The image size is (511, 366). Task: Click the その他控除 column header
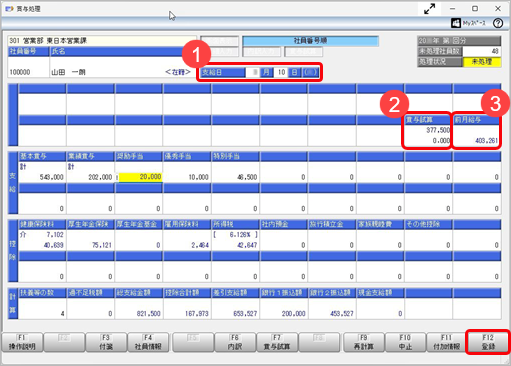tap(429, 224)
